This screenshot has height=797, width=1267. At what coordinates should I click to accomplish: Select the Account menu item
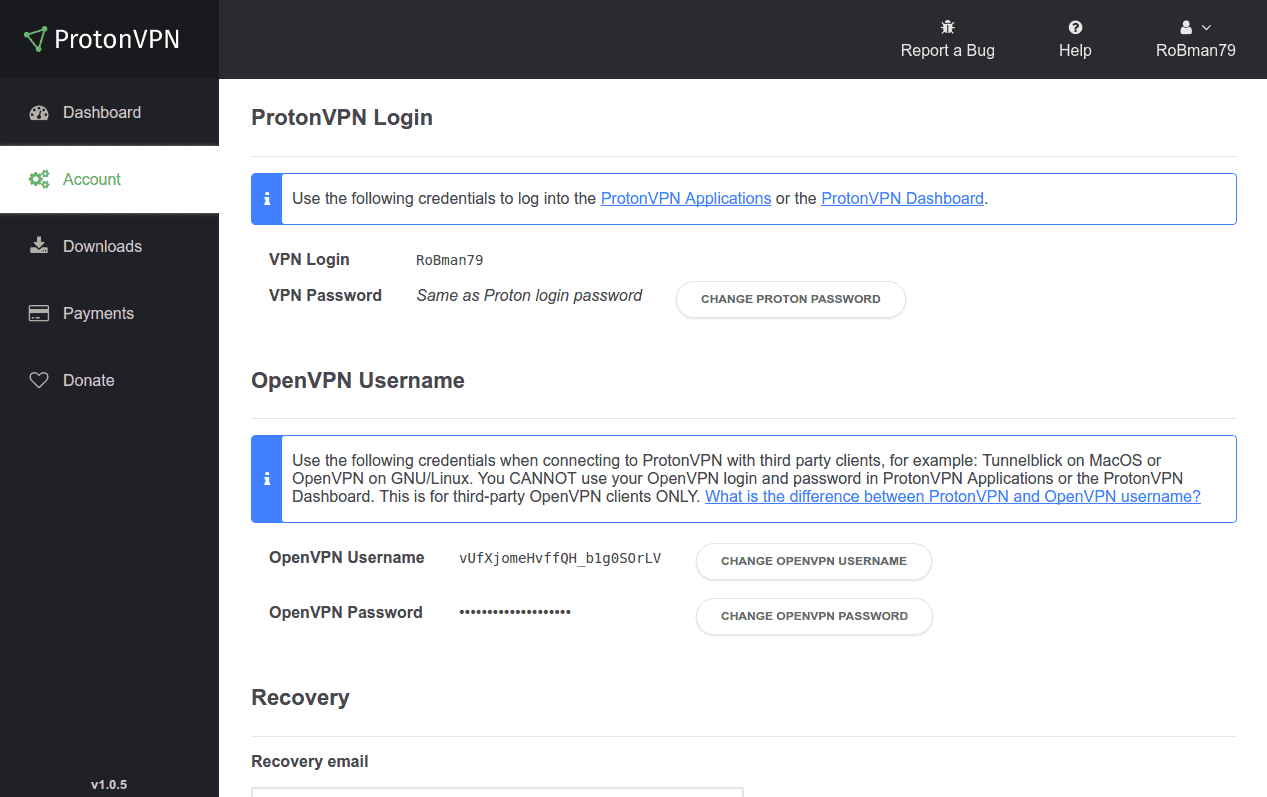click(x=109, y=180)
